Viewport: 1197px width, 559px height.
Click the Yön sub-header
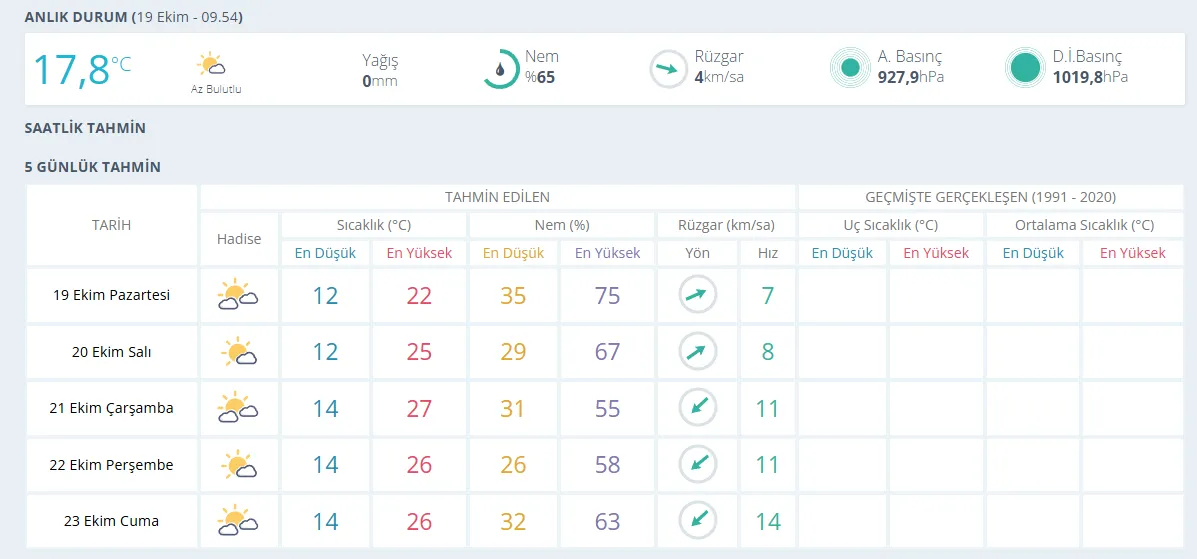point(698,254)
